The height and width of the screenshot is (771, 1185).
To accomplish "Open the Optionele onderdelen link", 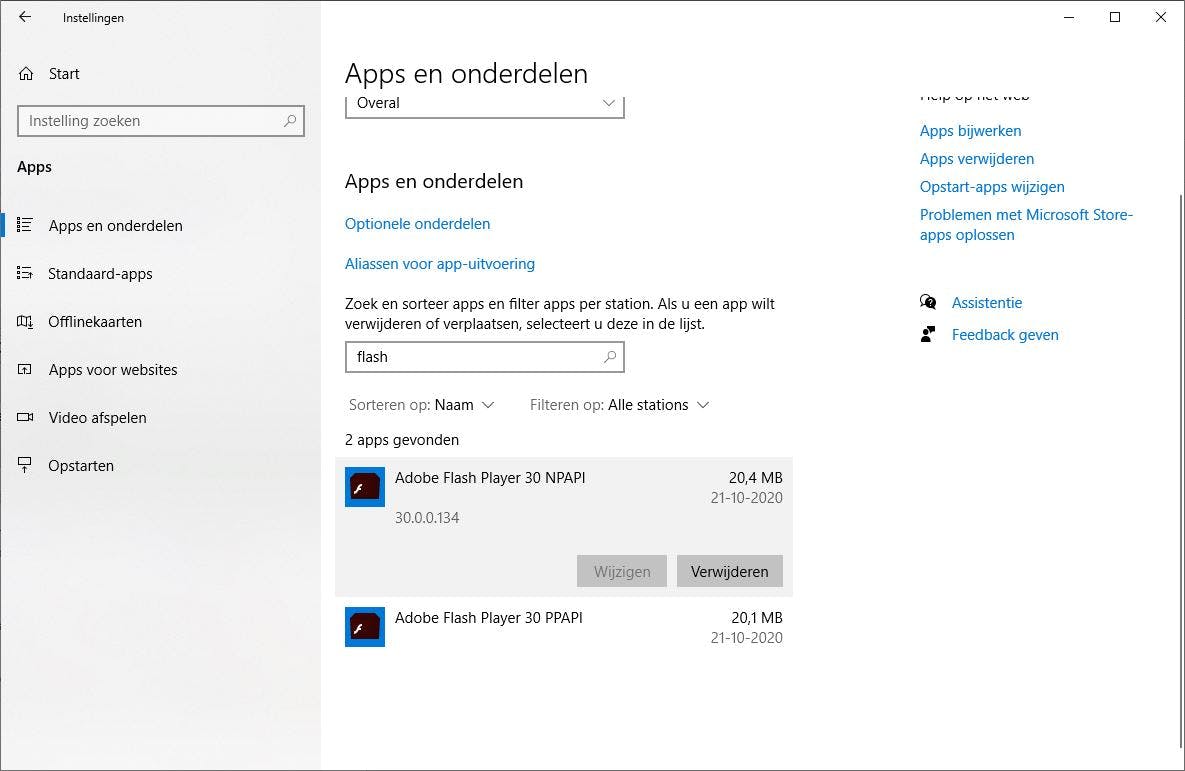I will (417, 224).
